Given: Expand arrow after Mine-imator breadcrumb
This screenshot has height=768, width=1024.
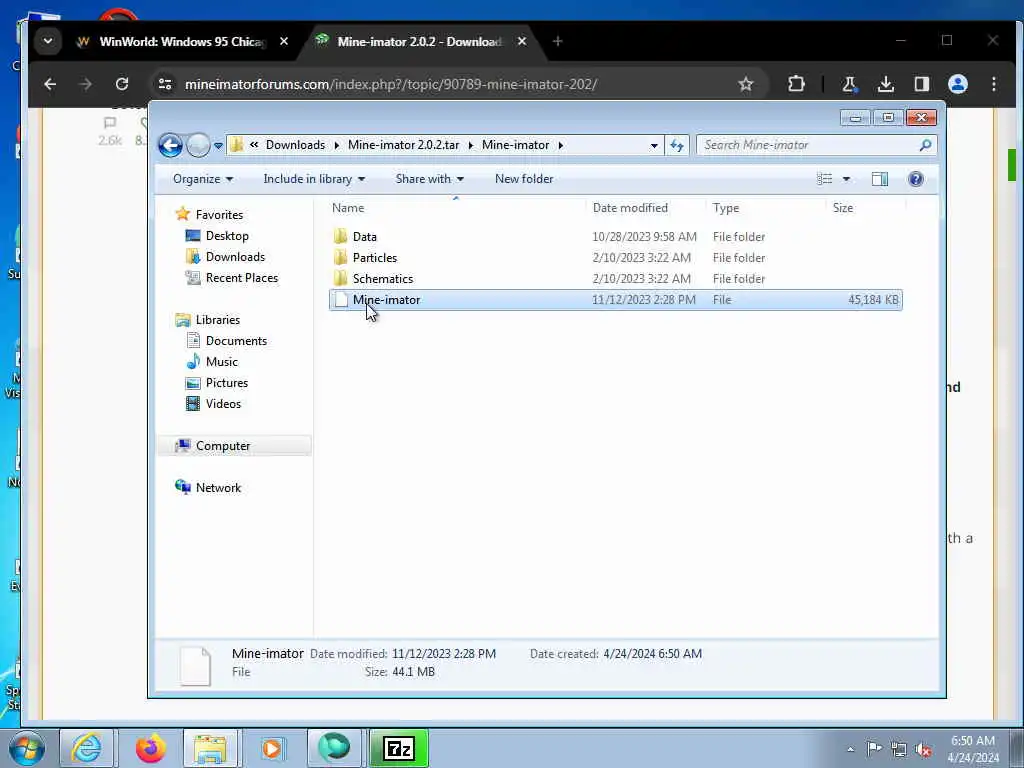Looking at the screenshot, I should pyautogui.click(x=560, y=145).
